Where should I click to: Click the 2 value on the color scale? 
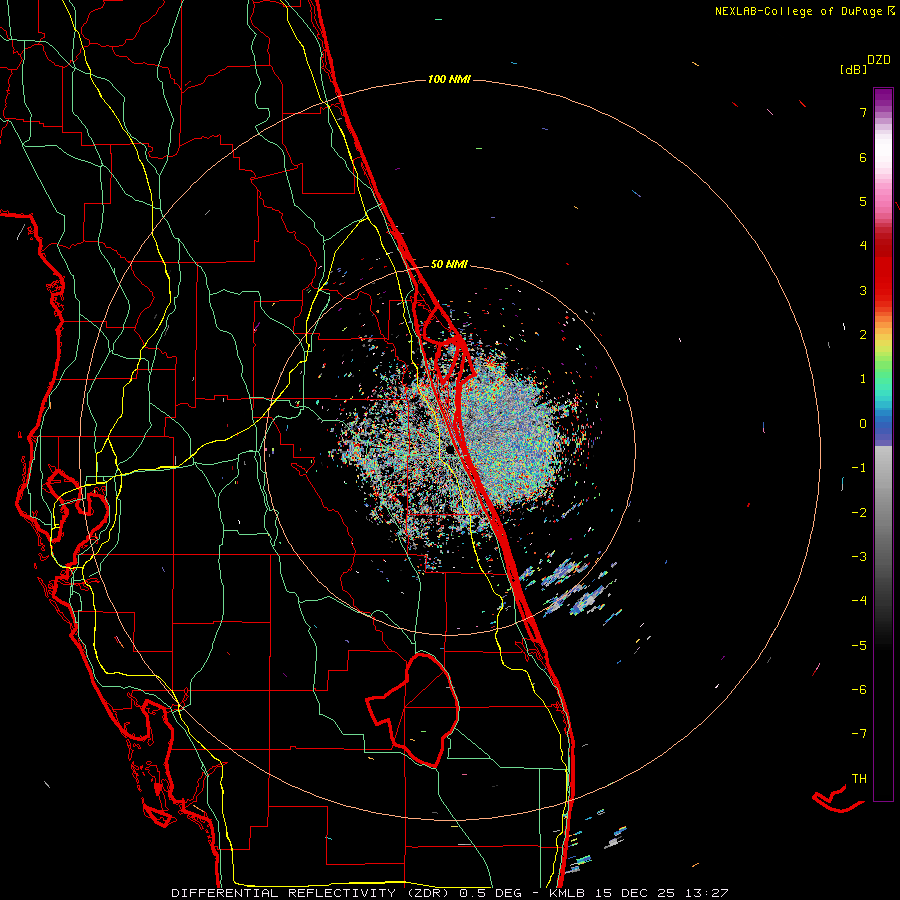click(863, 335)
